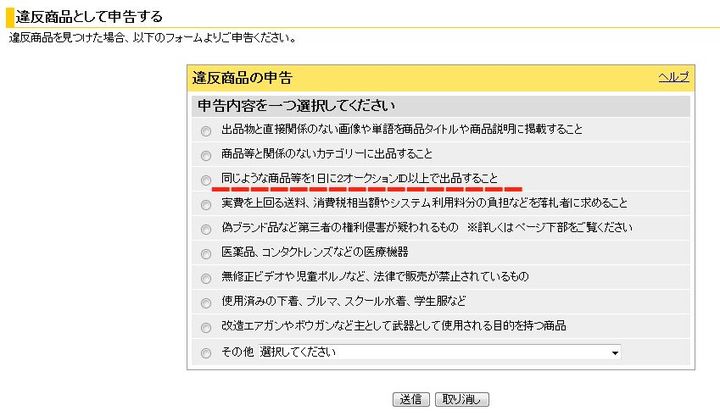The height and width of the screenshot is (416, 720).
Task: Select the medicines and contact lenses (医薬品) radio
Action: pyautogui.click(x=206, y=254)
